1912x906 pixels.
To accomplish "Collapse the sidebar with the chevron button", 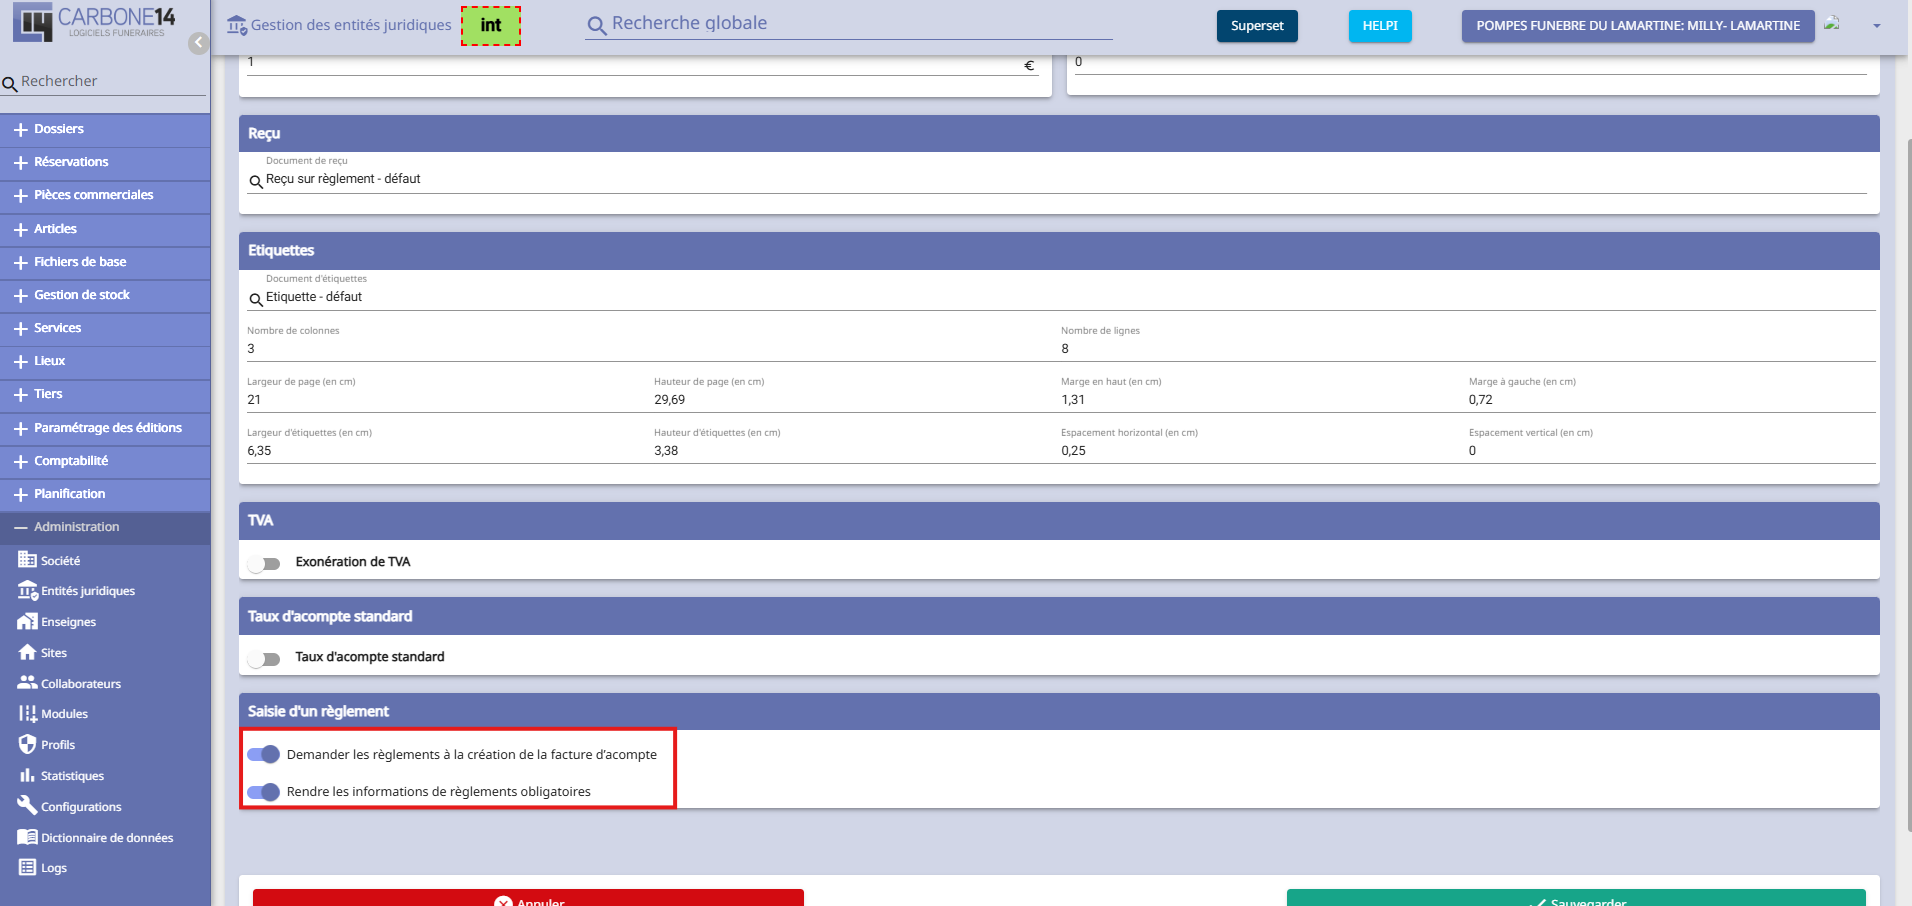I will (198, 43).
